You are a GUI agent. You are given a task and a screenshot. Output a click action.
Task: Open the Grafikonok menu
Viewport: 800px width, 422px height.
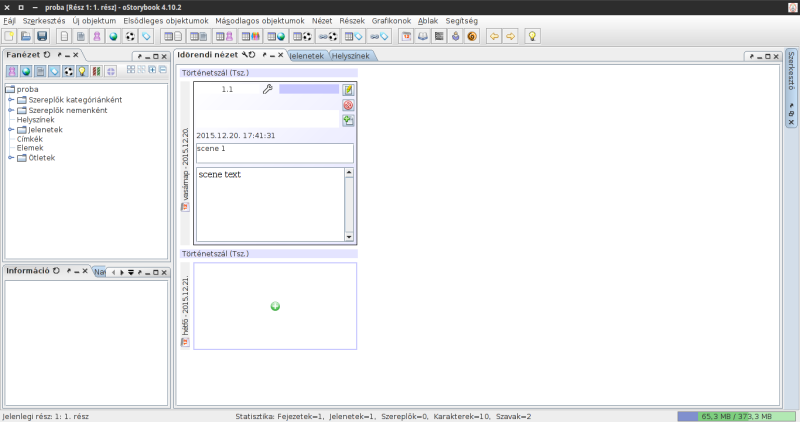coord(391,20)
